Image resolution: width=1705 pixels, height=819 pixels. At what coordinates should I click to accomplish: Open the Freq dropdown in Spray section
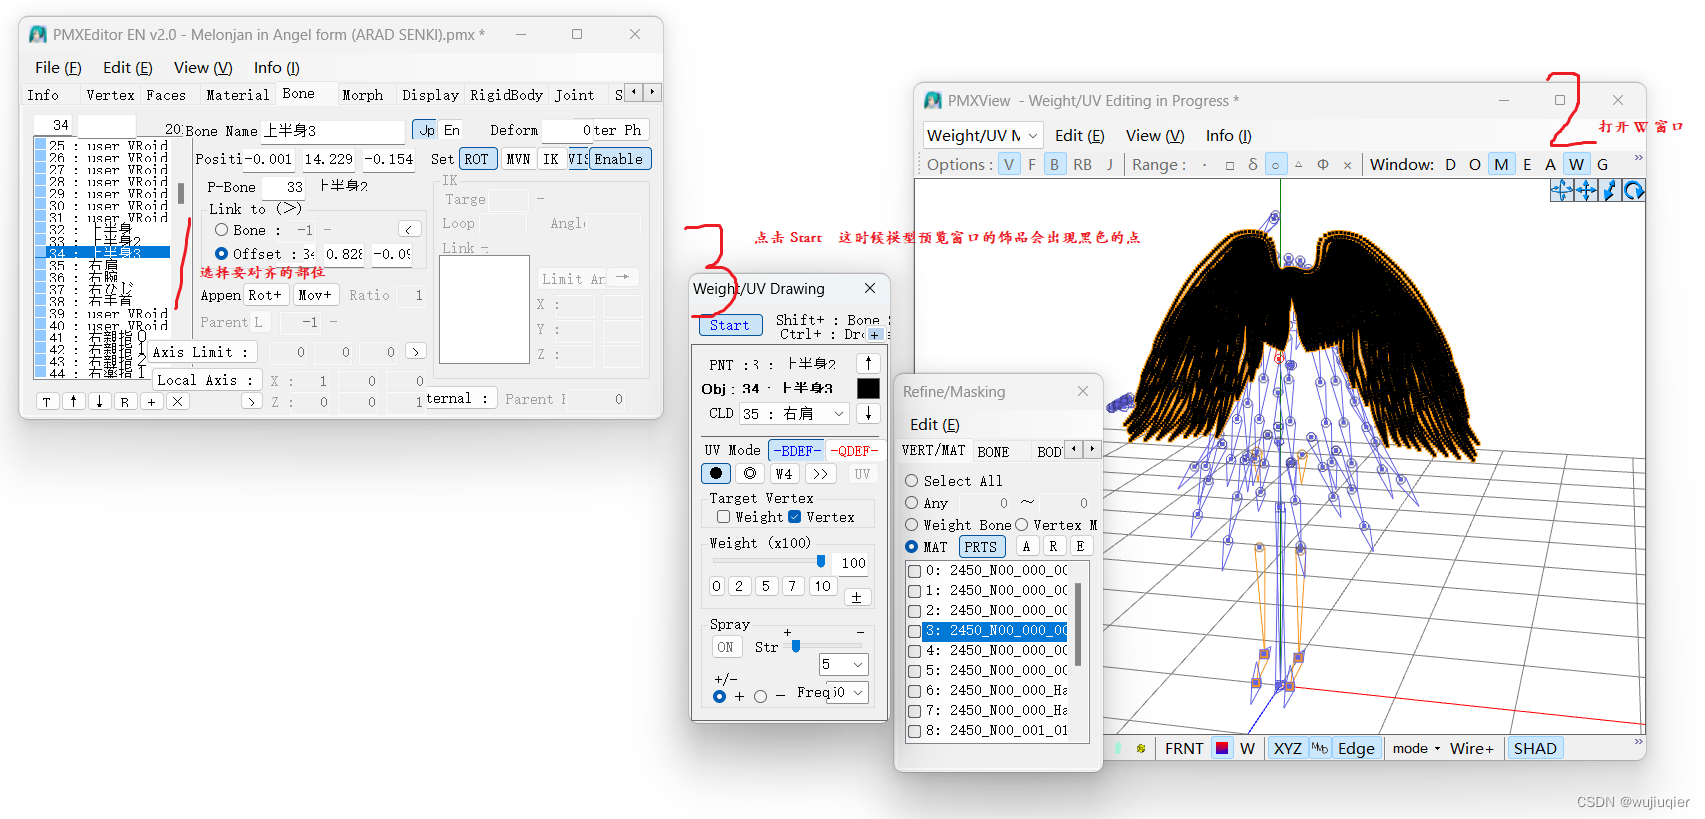(x=848, y=692)
